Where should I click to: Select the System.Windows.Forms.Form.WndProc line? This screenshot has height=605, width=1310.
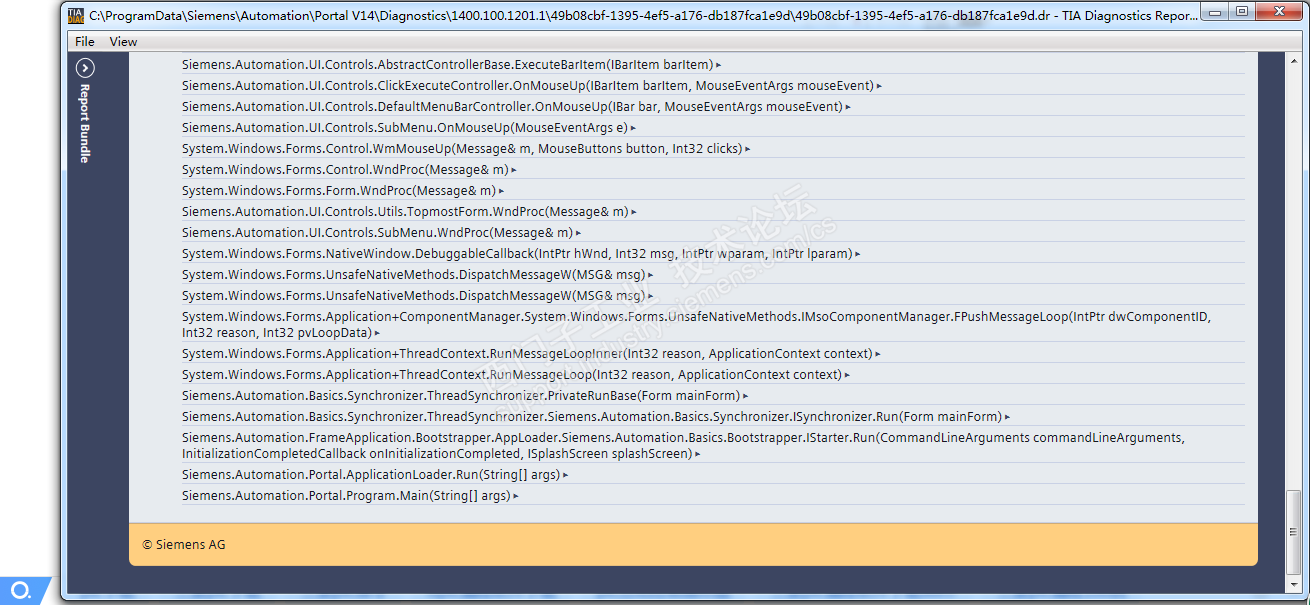[x=339, y=191]
